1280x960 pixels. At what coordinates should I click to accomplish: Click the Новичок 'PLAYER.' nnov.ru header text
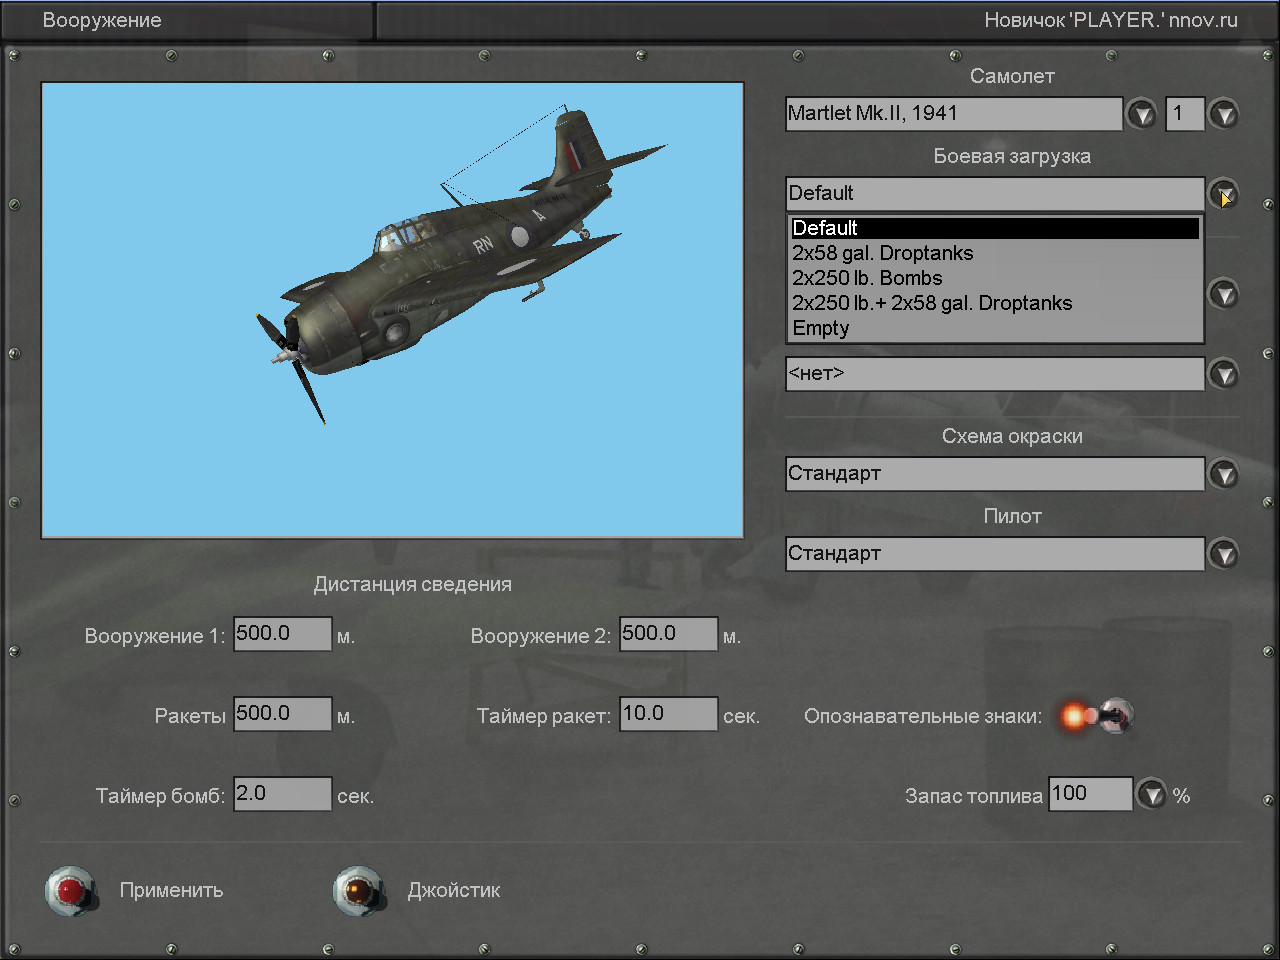[x=1111, y=20]
